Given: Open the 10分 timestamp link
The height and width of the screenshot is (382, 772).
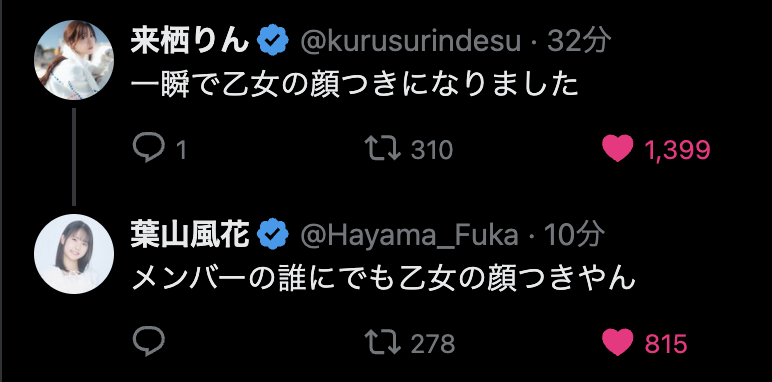Looking at the screenshot, I should (x=575, y=235).
